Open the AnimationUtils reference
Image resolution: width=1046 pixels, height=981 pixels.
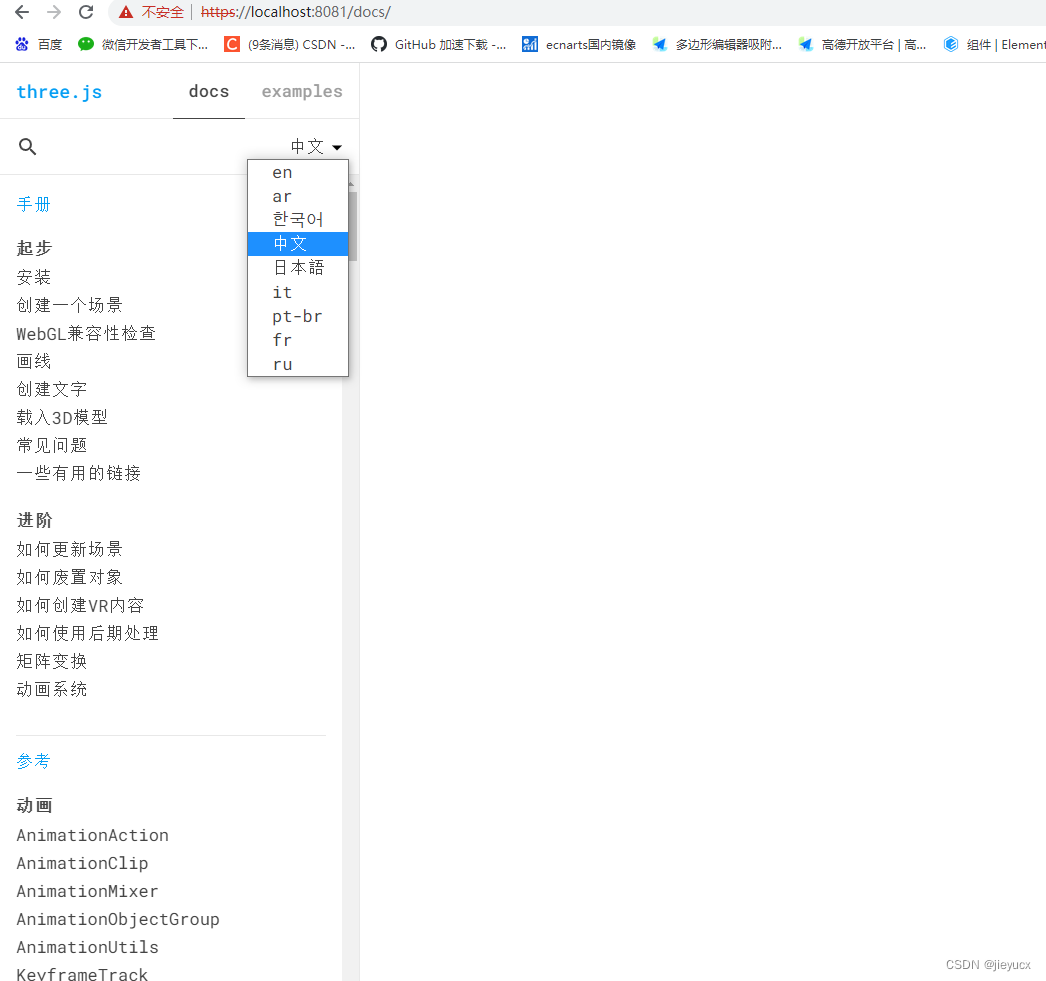tap(87, 948)
